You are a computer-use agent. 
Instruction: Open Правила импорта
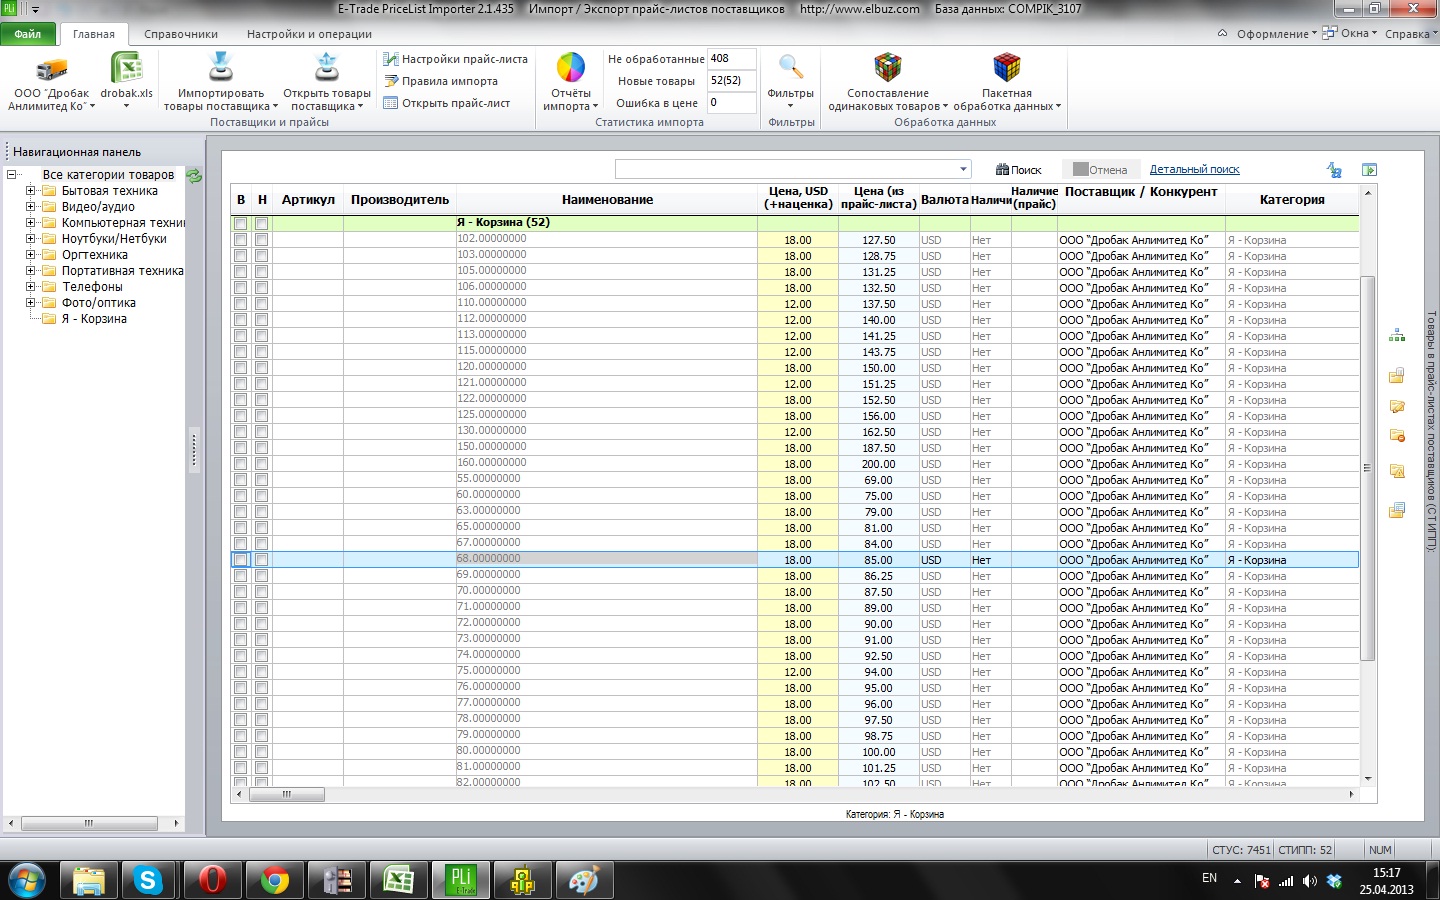pos(441,81)
